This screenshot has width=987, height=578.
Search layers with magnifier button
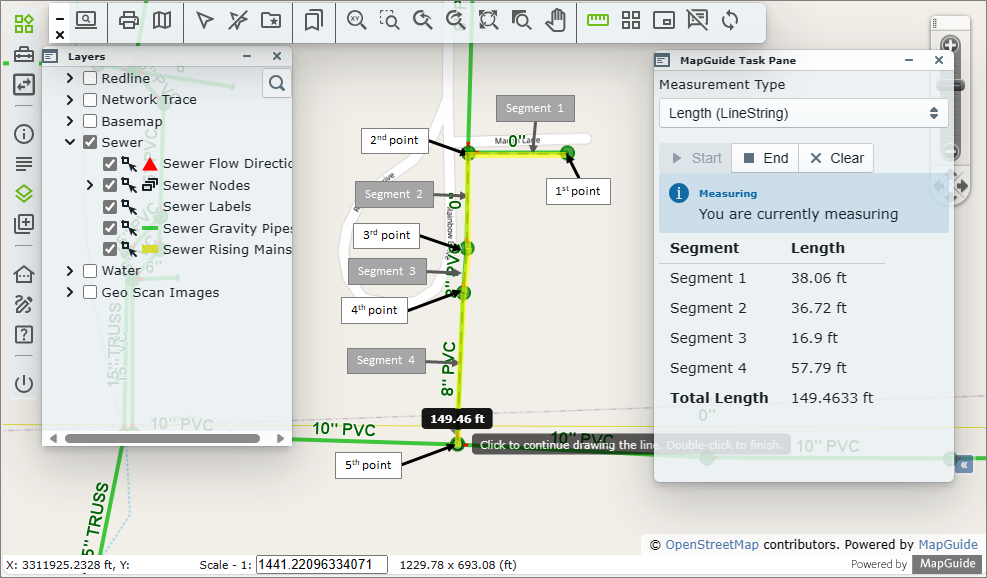point(277,83)
